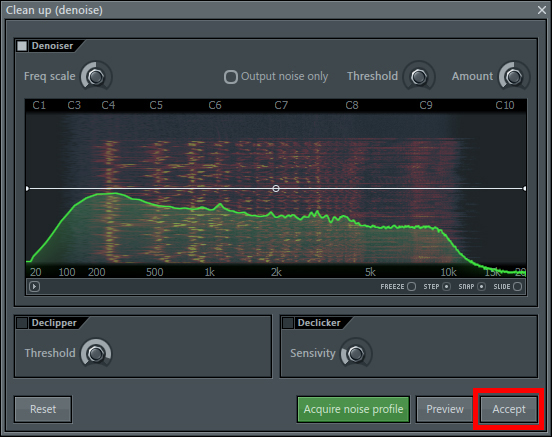Click Acquire noise profile button
The image size is (552, 437).
click(353, 409)
